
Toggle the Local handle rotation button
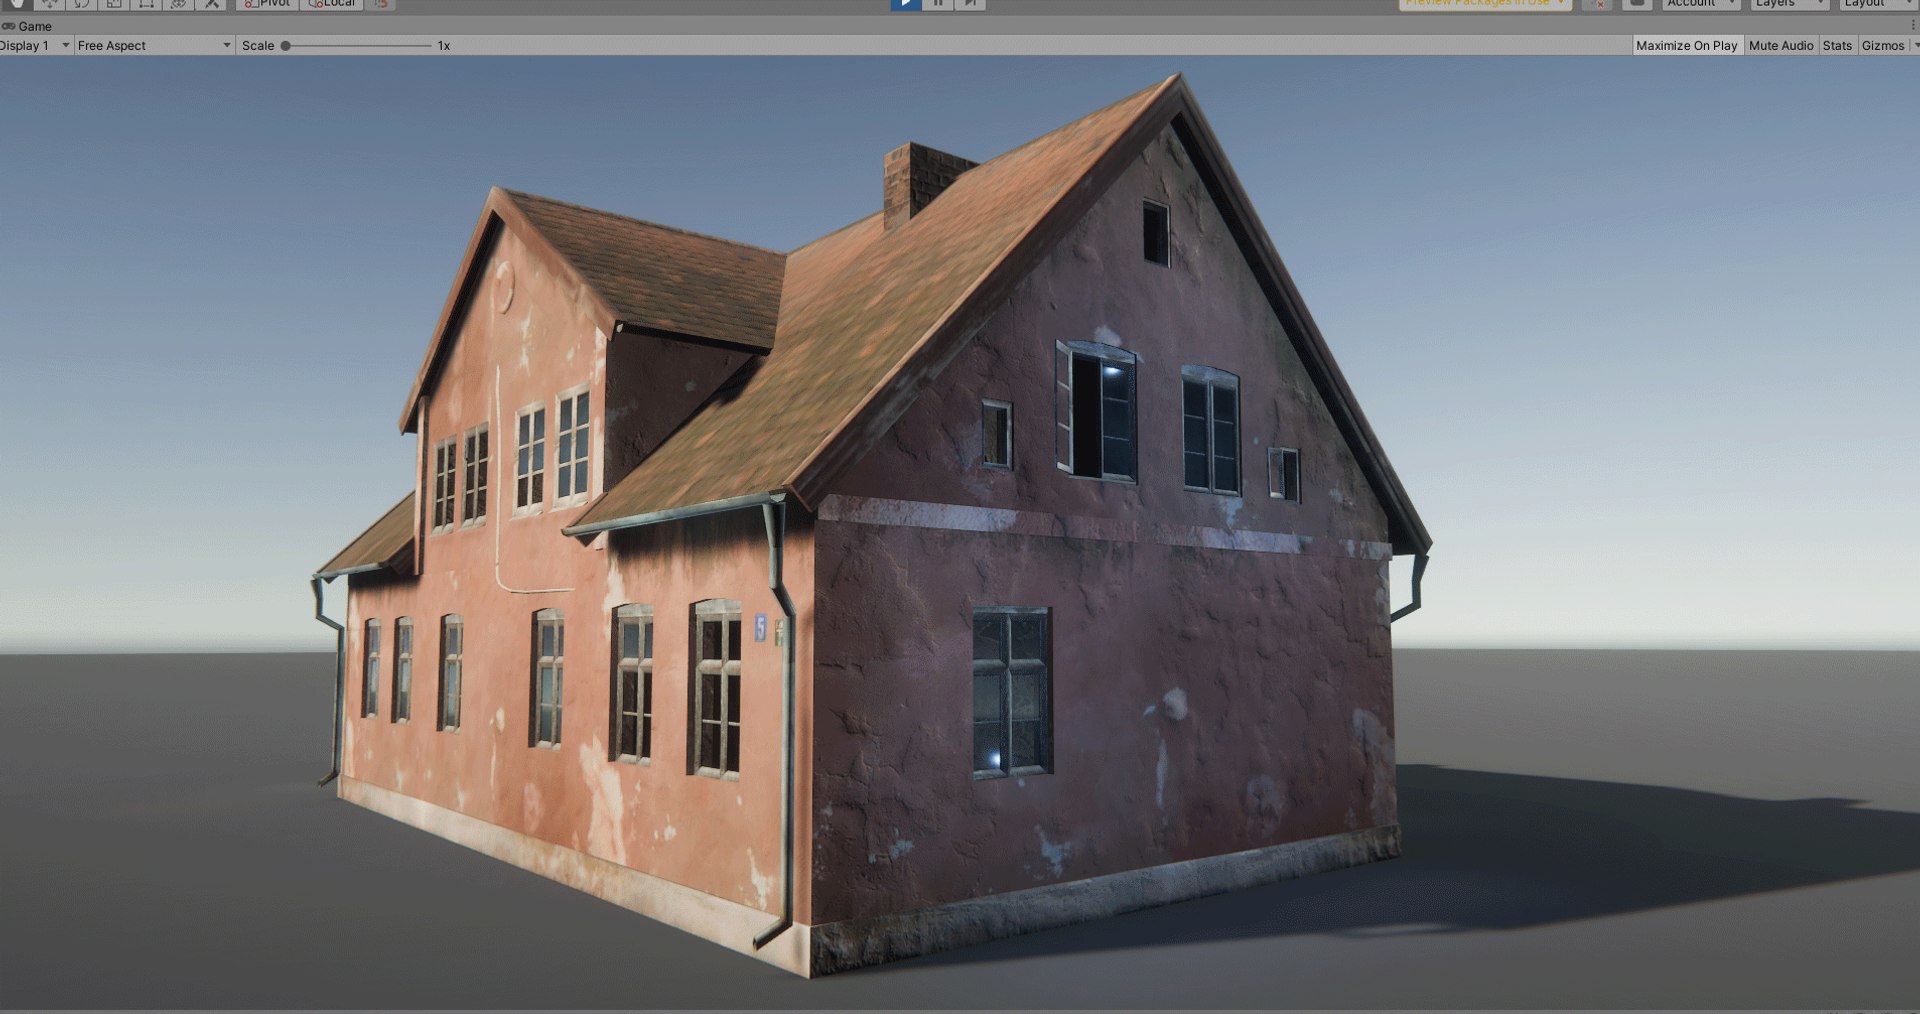[x=332, y=4]
